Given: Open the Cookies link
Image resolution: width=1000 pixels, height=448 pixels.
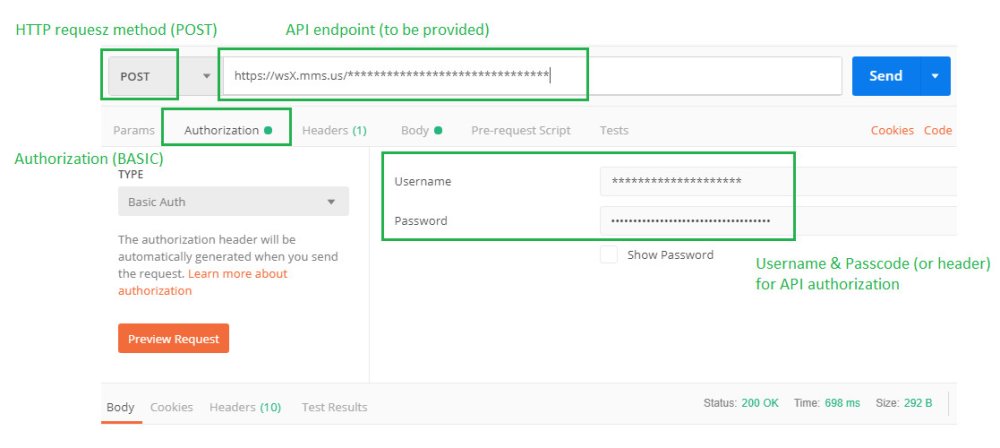Looking at the screenshot, I should 892,130.
